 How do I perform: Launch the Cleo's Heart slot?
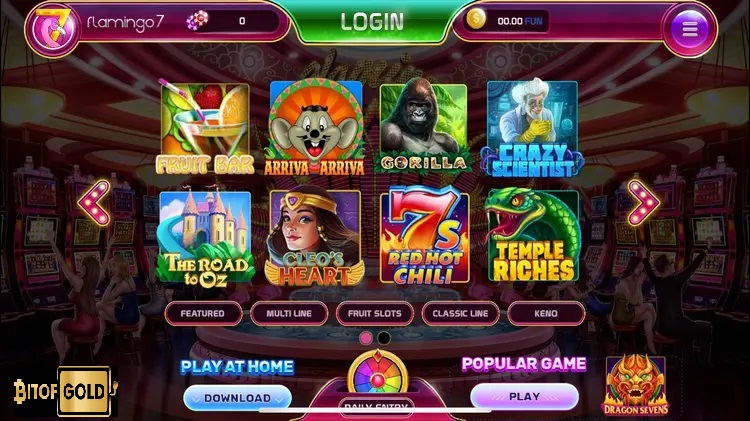point(315,237)
